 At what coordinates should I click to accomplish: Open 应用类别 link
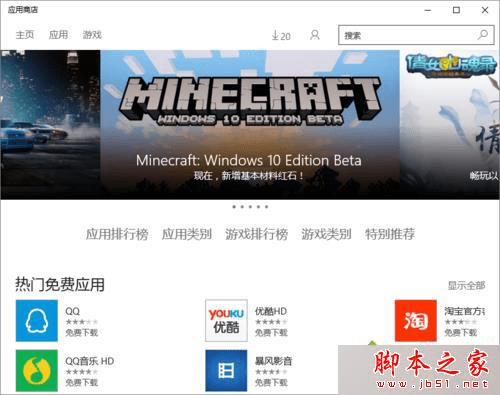point(187,234)
